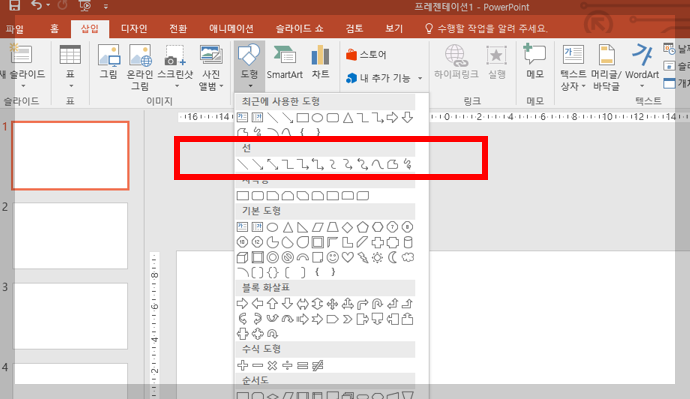Choose the no-symbol prohibited shape

coord(287,257)
